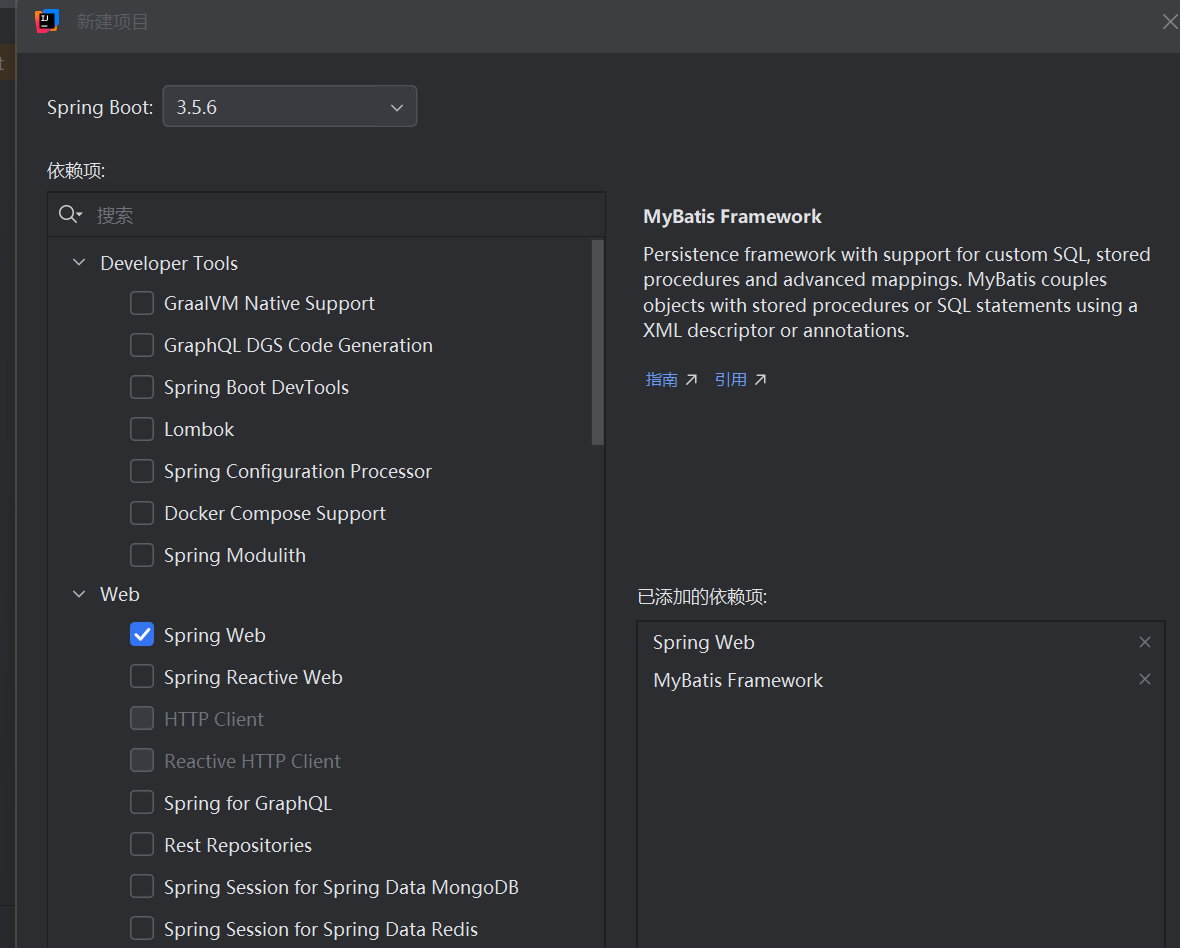Enable GraalVM Native Support checkbox

[x=141, y=303]
